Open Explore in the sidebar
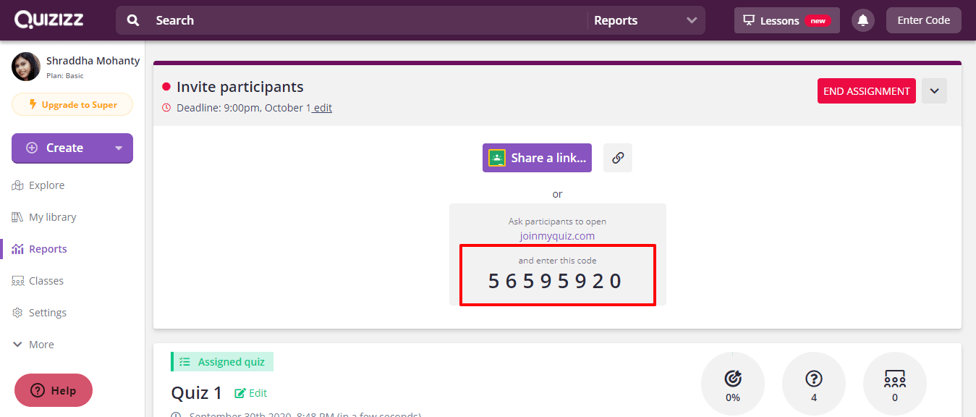 coord(46,185)
